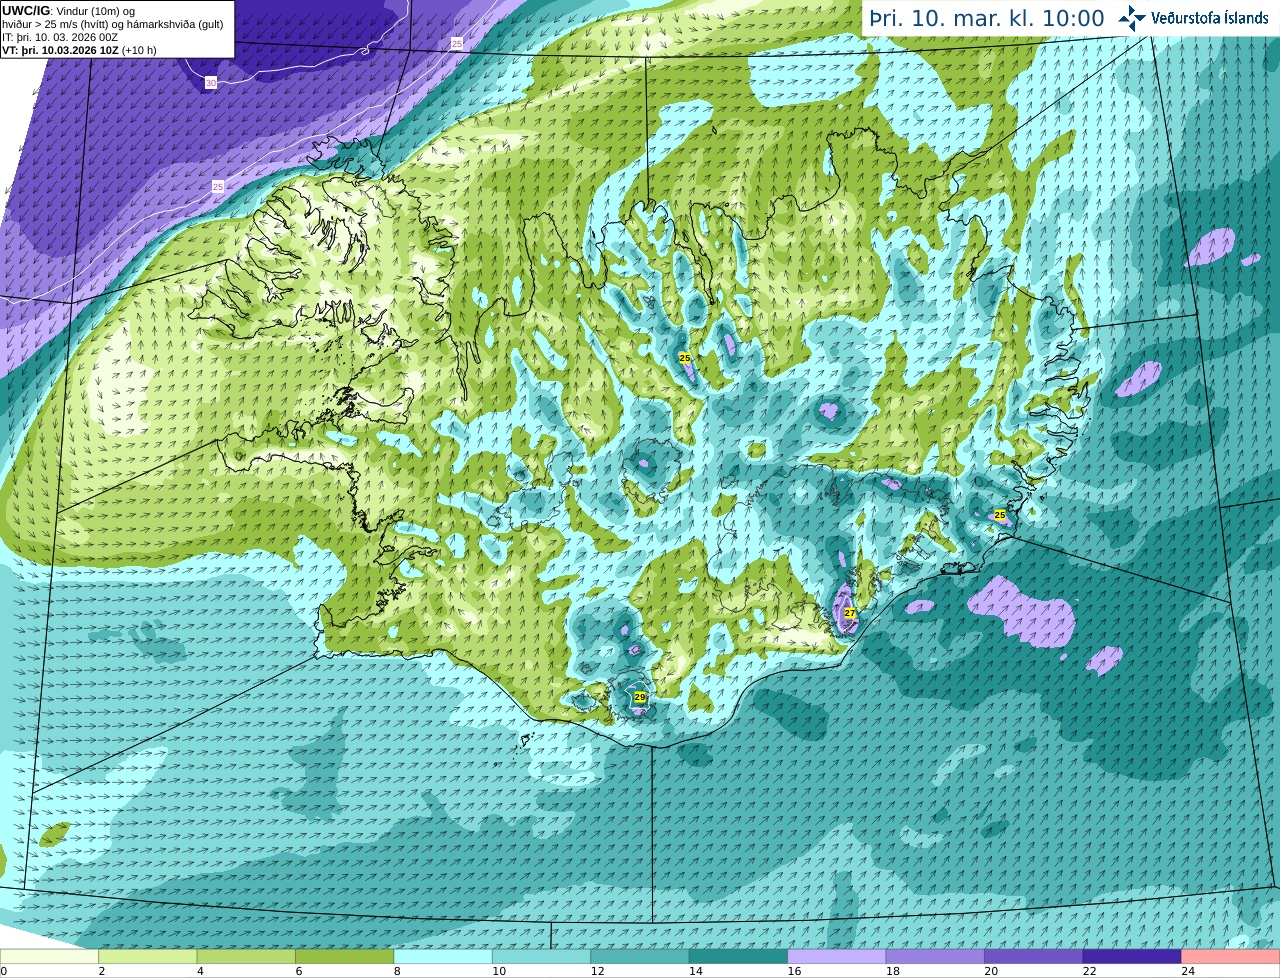Pick the 22–24 m/s dark indigo legend swatch
This screenshot has width=1280, height=978.
(1132, 957)
